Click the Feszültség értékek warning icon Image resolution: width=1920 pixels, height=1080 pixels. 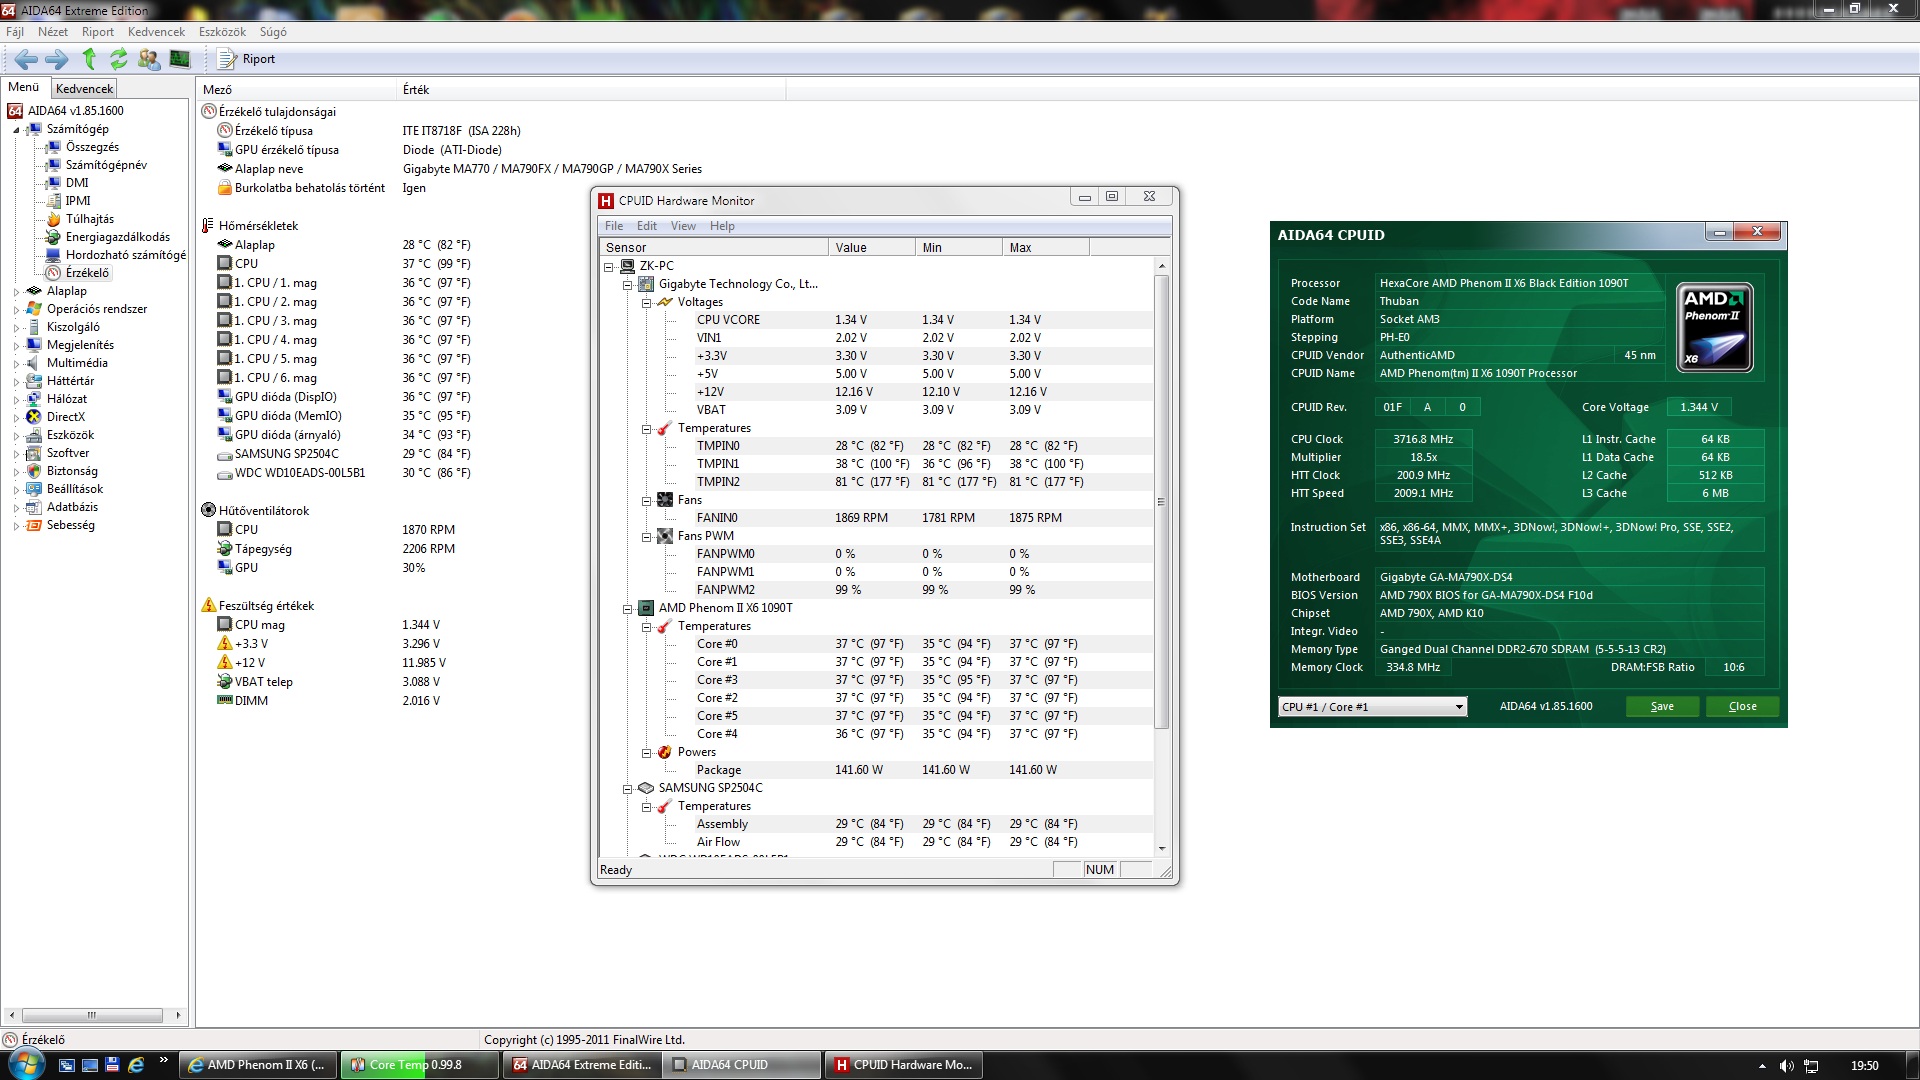209,606
